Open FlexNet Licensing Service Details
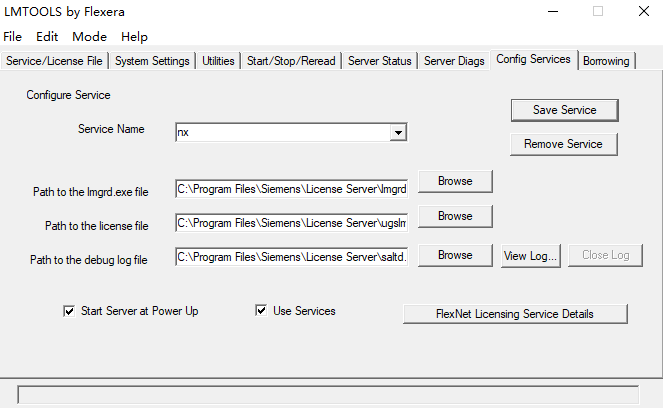The width and height of the screenshot is (663, 408). coord(515,314)
